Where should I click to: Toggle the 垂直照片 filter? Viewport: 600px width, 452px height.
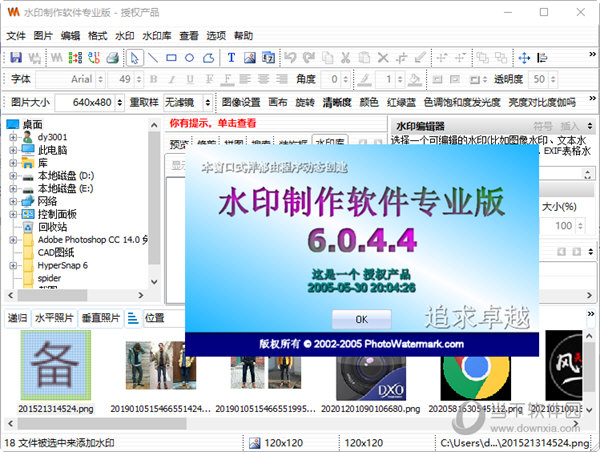101,318
